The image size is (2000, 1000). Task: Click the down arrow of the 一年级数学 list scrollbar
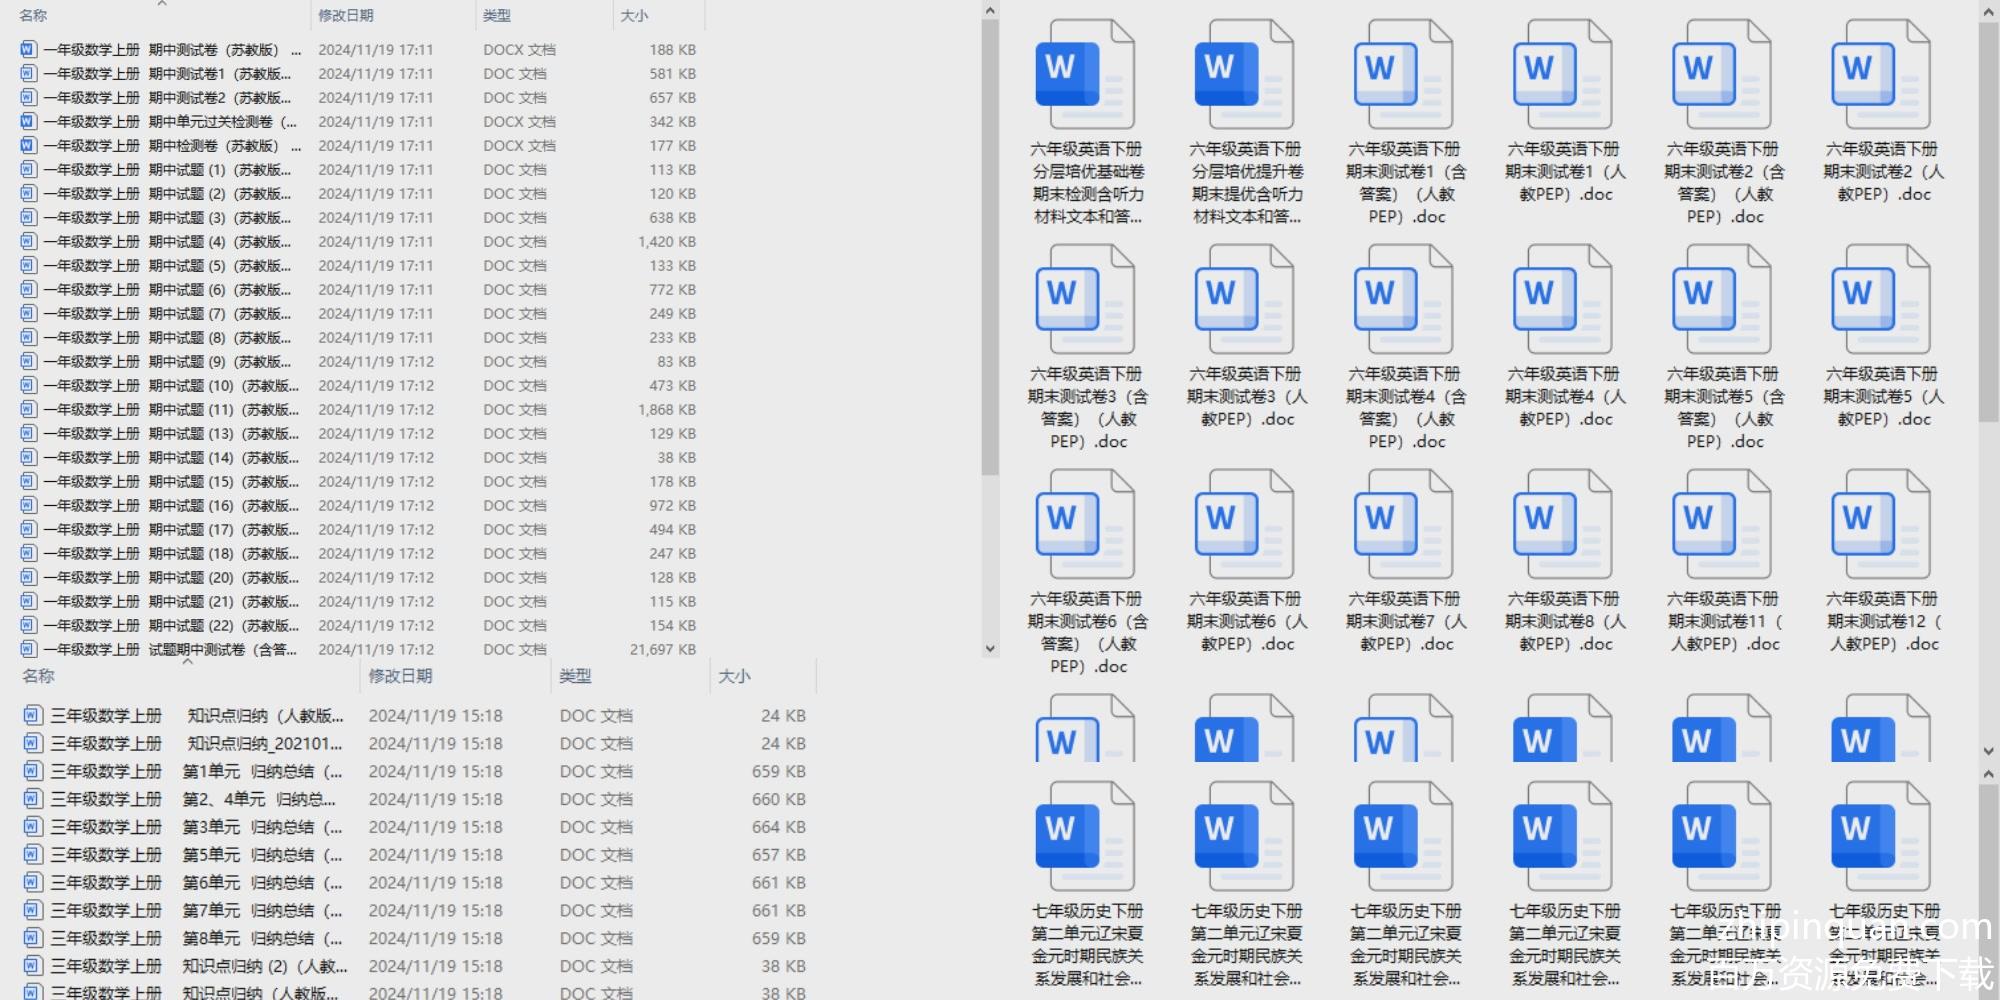point(990,648)
